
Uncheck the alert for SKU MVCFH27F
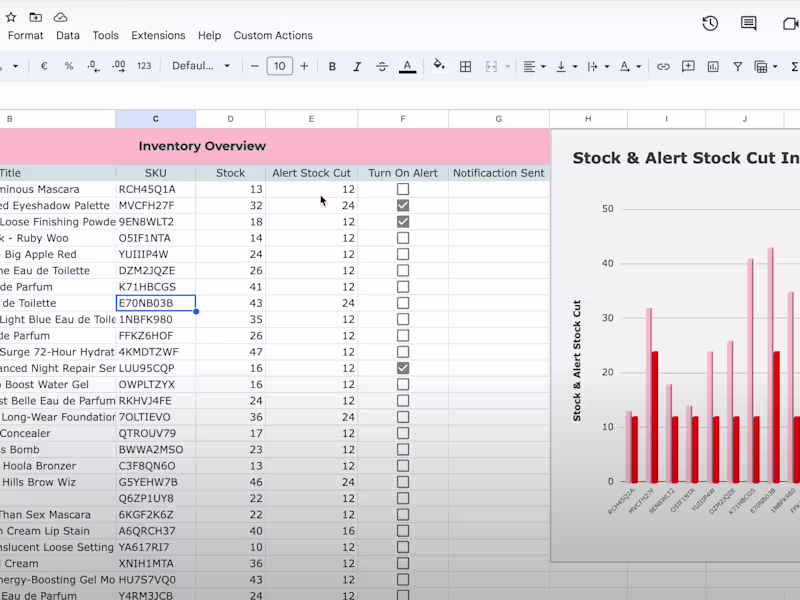coord(403,205)
